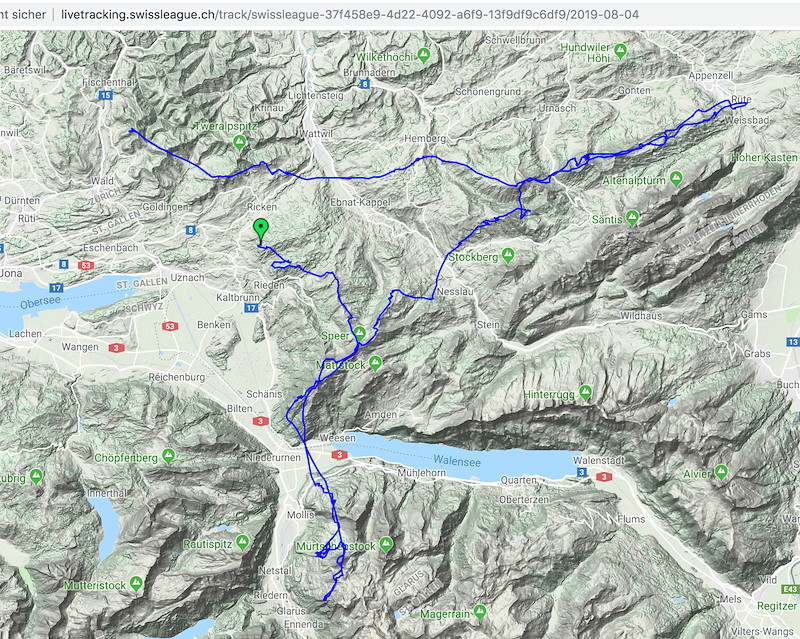Select the Speer summit icon
This screenshot has height=639, width=800.
(358, 334)
